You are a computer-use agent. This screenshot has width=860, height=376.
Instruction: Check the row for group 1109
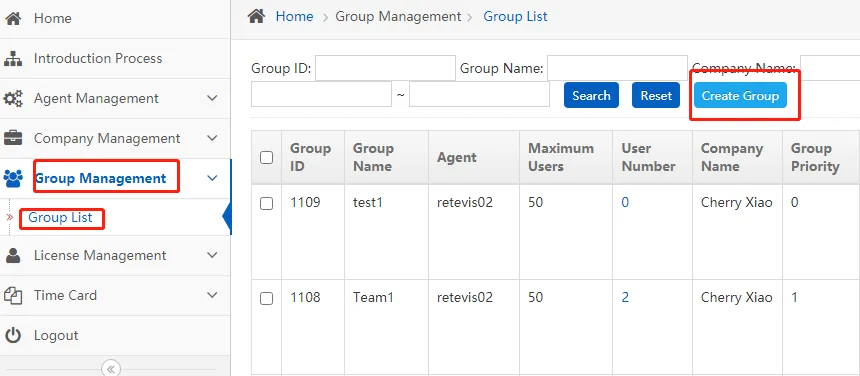click(x=266, y=203)
